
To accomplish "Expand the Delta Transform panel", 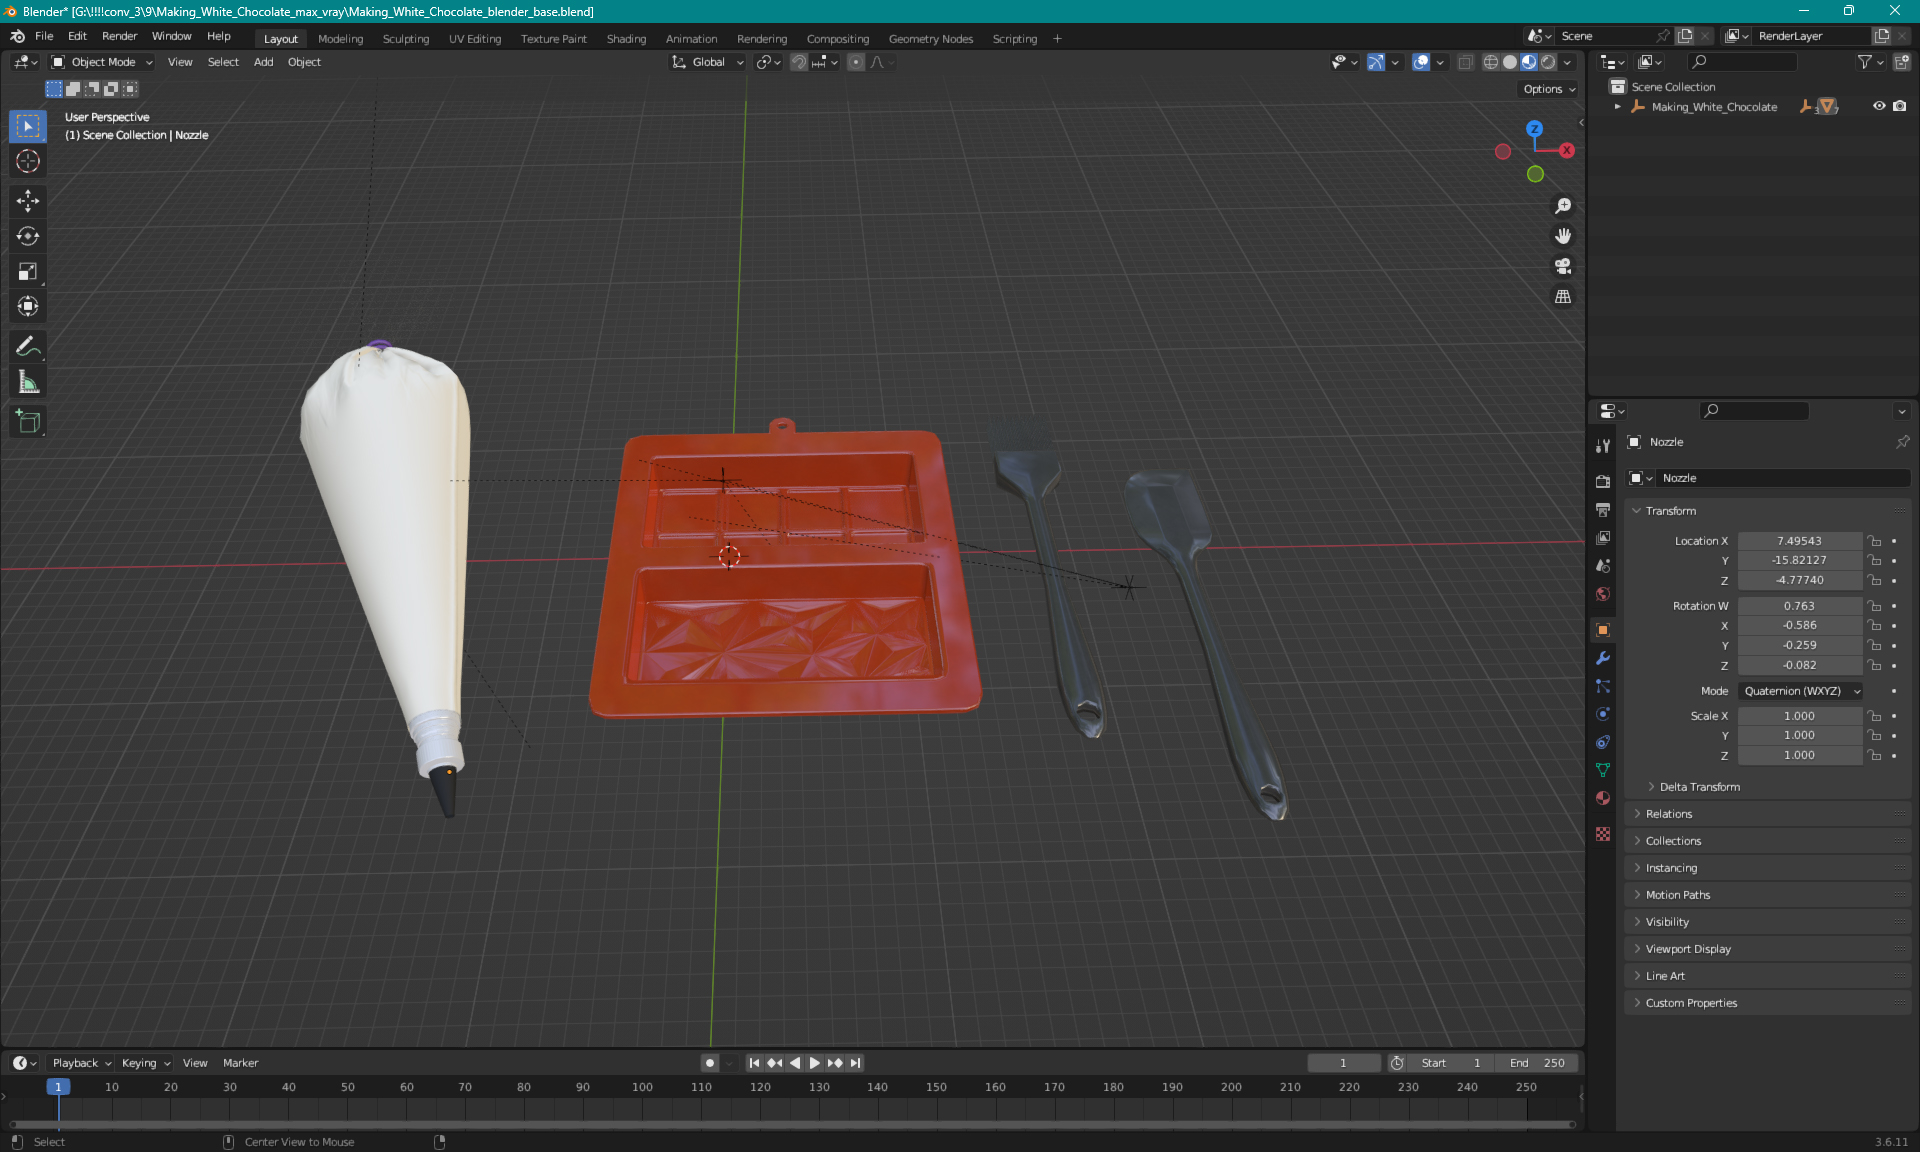I will 1699,787.
